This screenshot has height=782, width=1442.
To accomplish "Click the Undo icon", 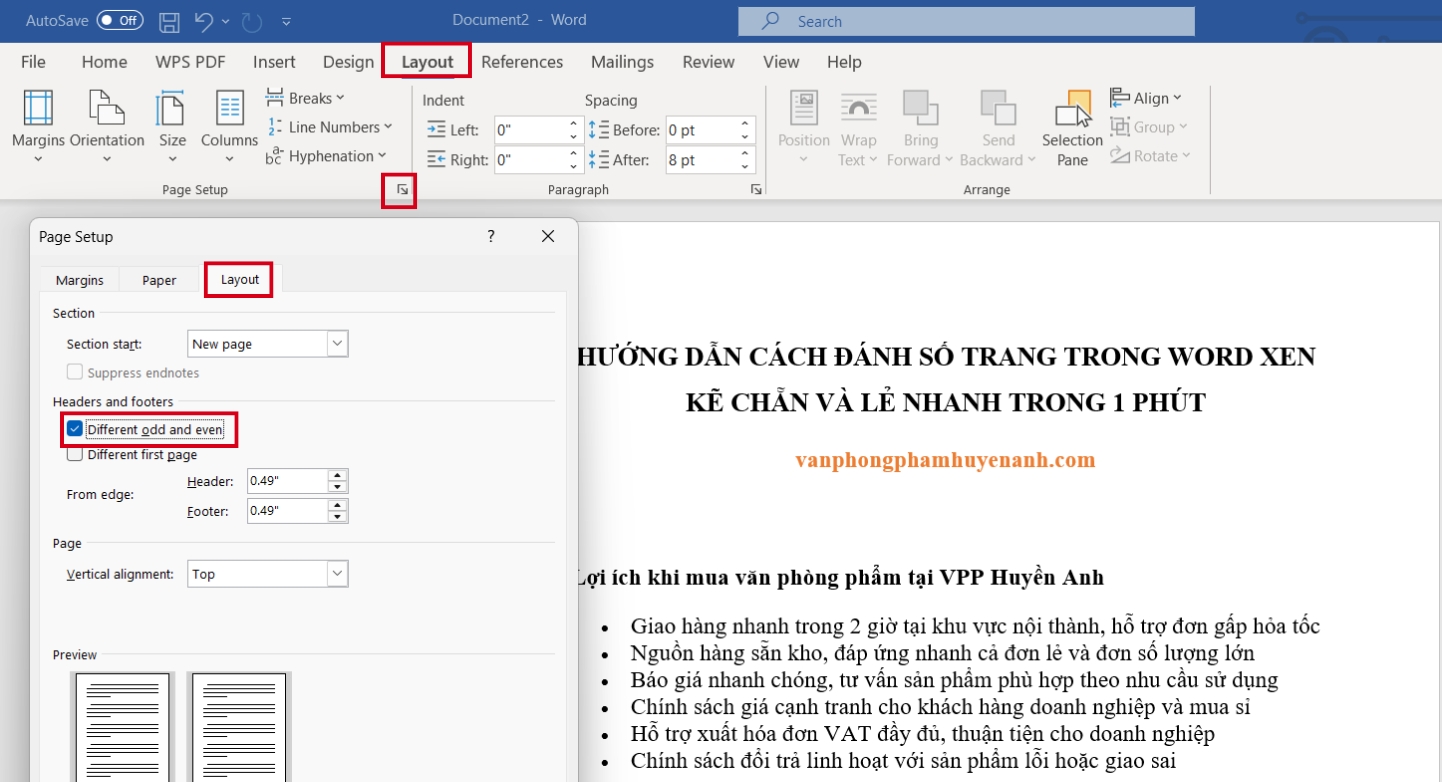I will [x=203, y=20].
